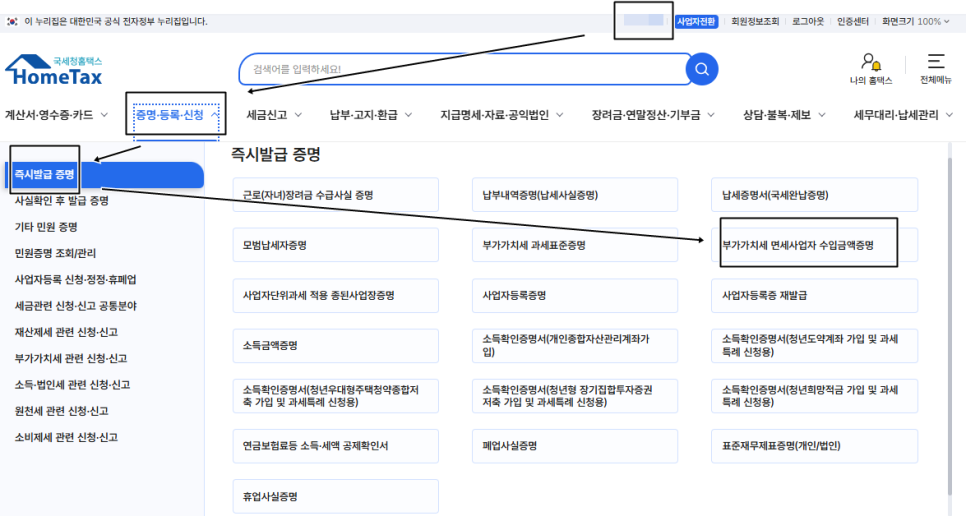This screenshot has height=516, width=966.
Task: Open 회원정보조회 link
Action: [x=755, y=22]
